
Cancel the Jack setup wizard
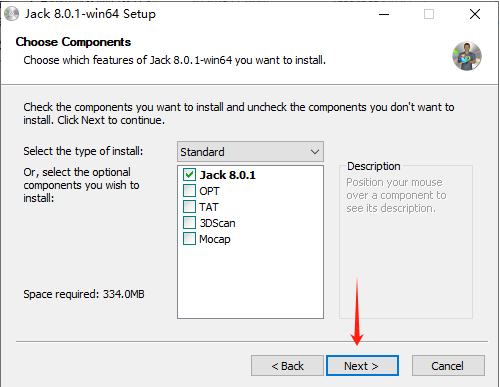tap(448, 366)
